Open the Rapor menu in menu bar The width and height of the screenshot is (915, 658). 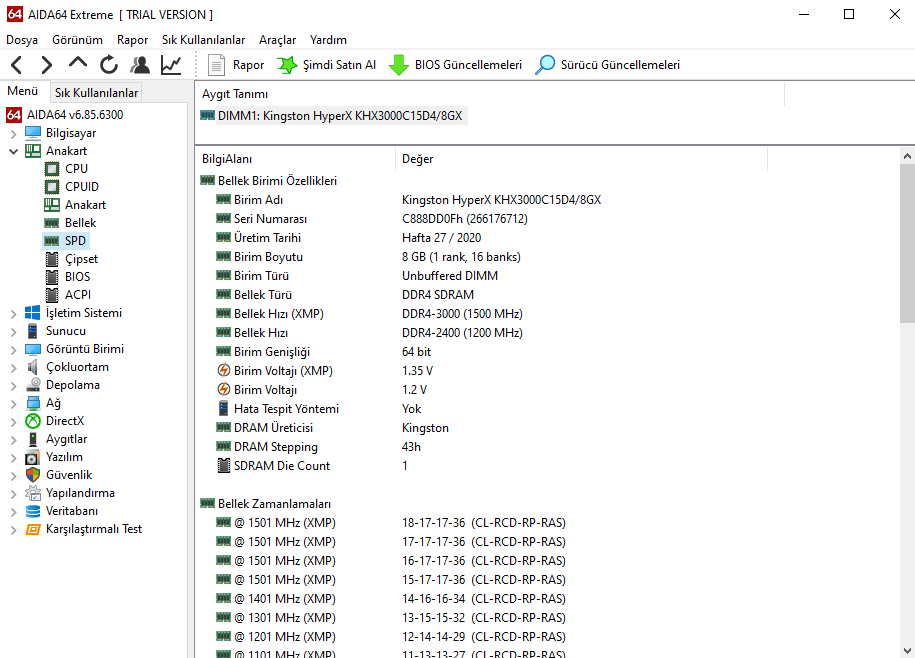[x=132, y=40]
